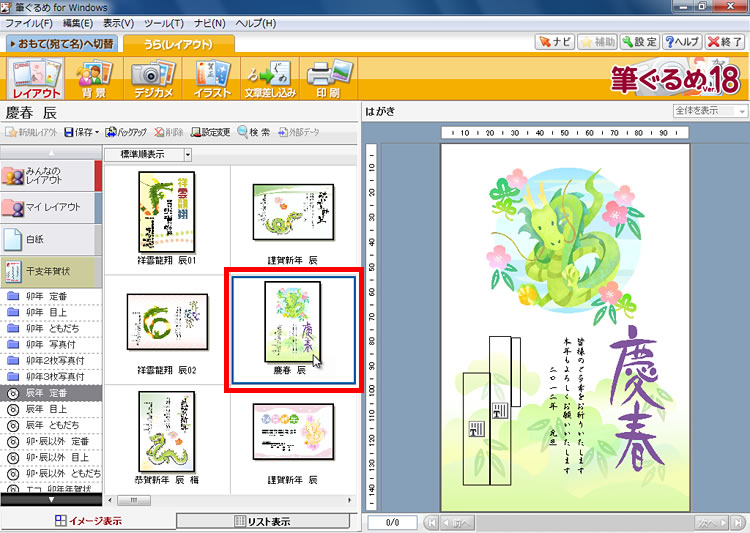
Task: Go to first page button
Action: (432, 522)
